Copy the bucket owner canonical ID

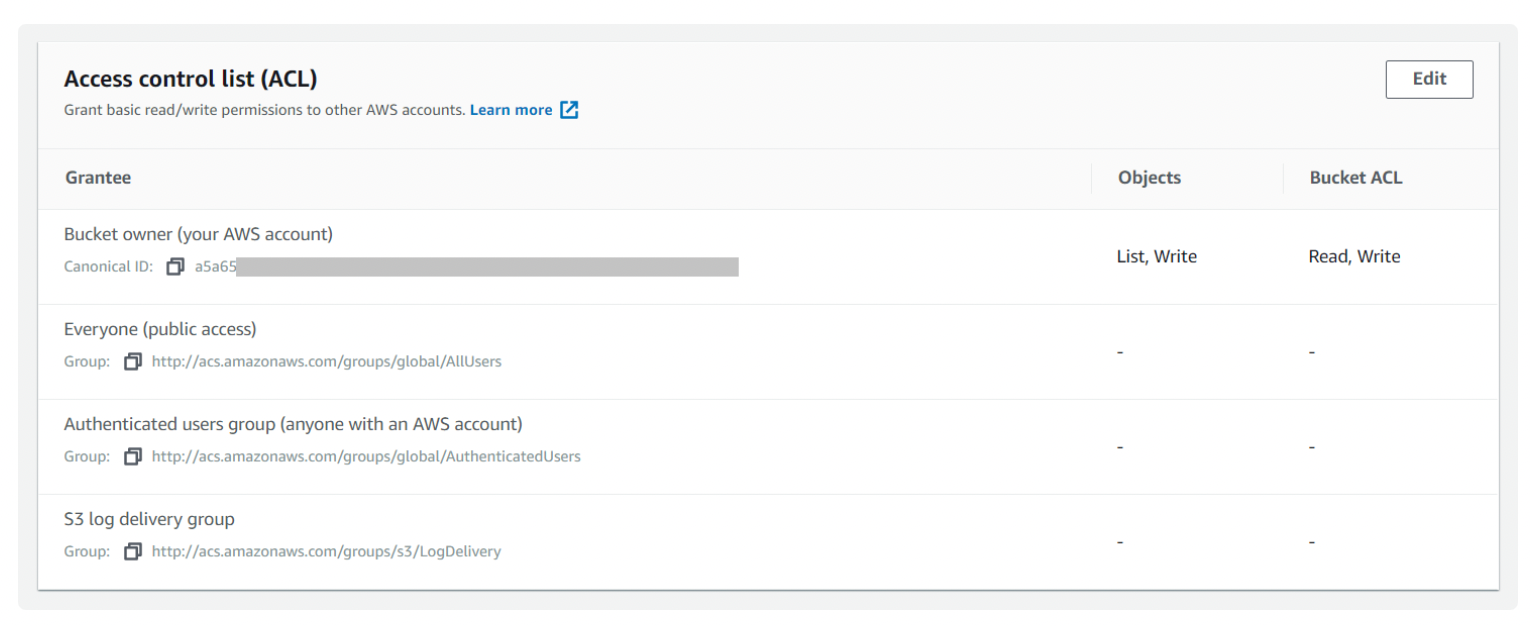pyautogui.click(x=176, y=267)
